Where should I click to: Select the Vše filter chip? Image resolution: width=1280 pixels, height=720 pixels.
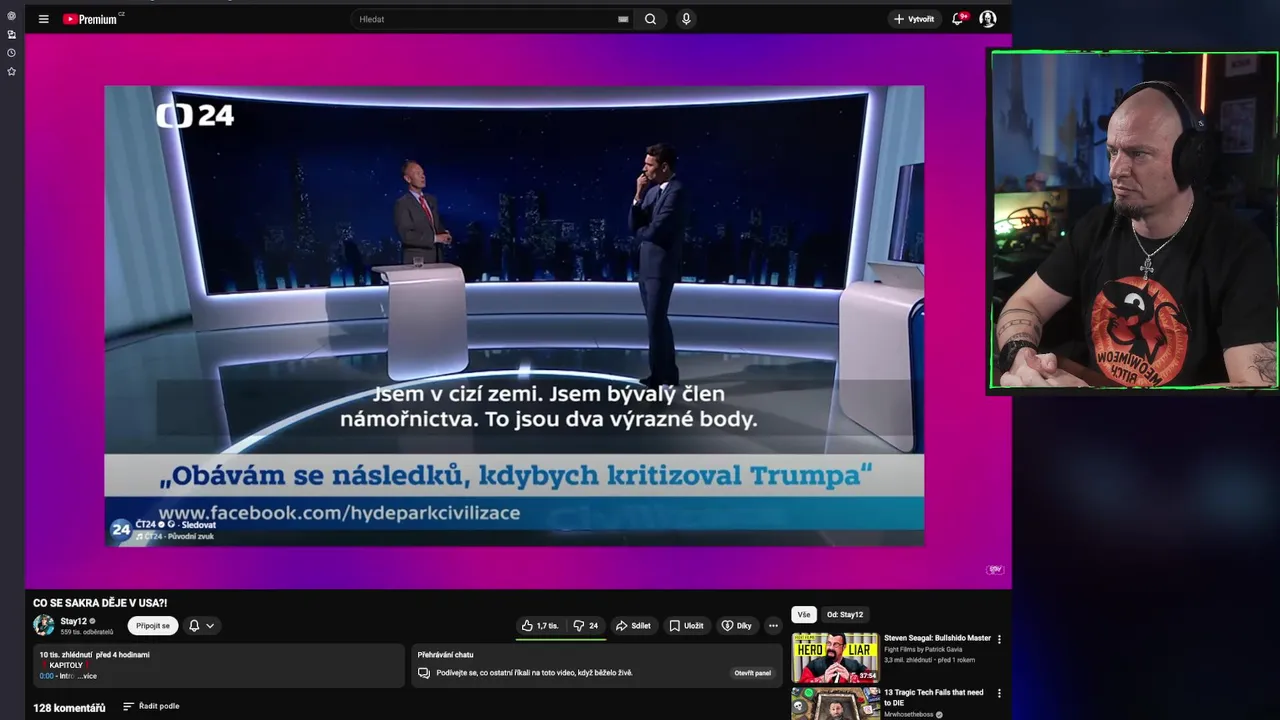(804, 615)
